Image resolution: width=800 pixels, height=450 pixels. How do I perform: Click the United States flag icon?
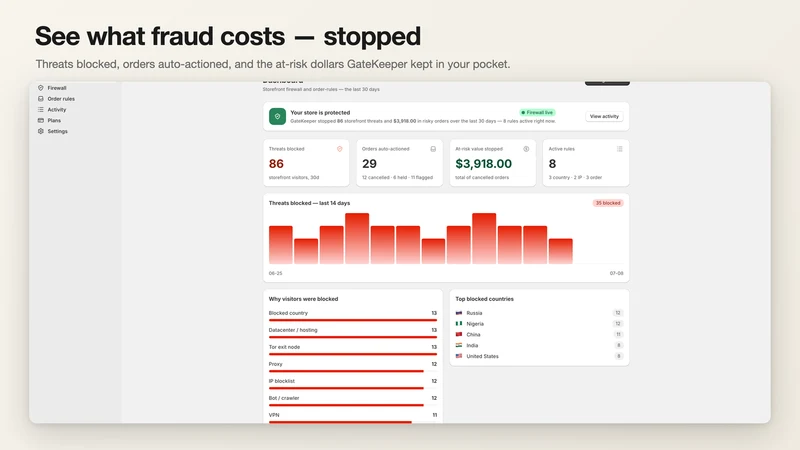(459, 356)
